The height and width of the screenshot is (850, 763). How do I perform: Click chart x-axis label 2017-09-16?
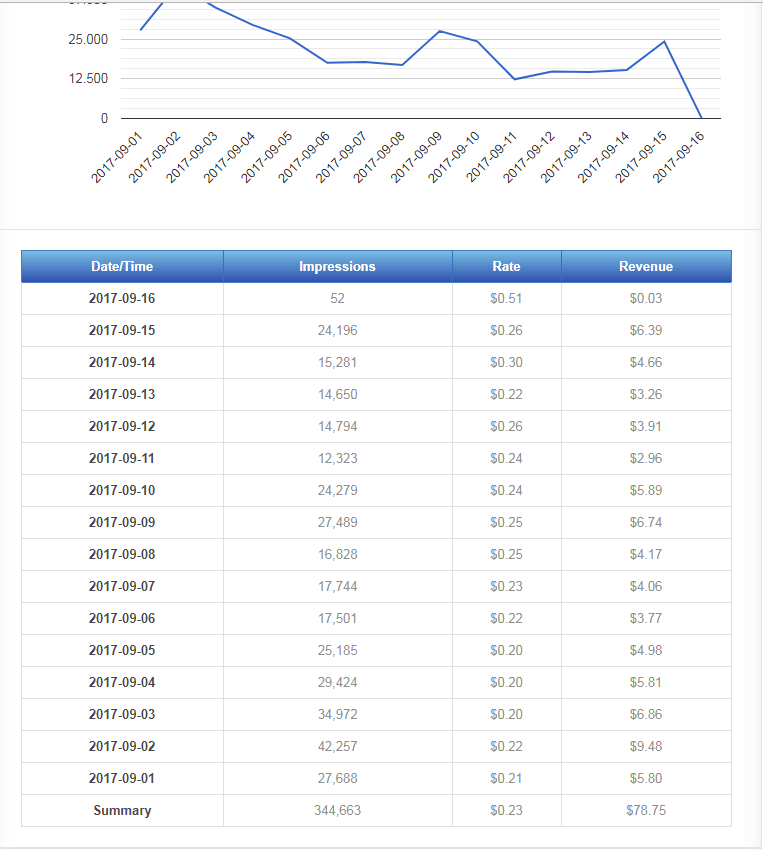(x=679, y=158)
